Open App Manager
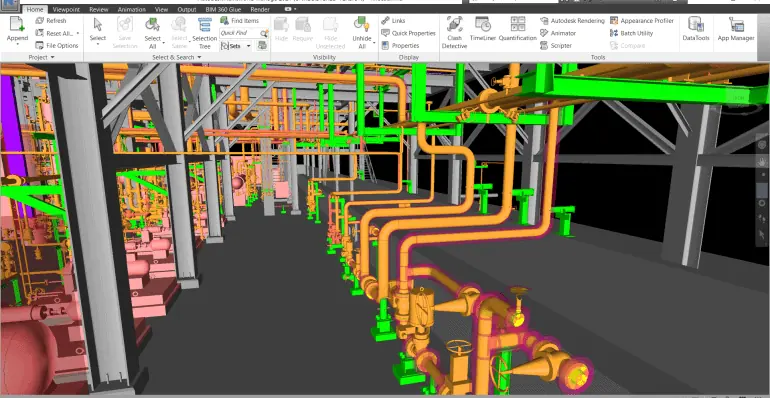 [x=736, y=28]
